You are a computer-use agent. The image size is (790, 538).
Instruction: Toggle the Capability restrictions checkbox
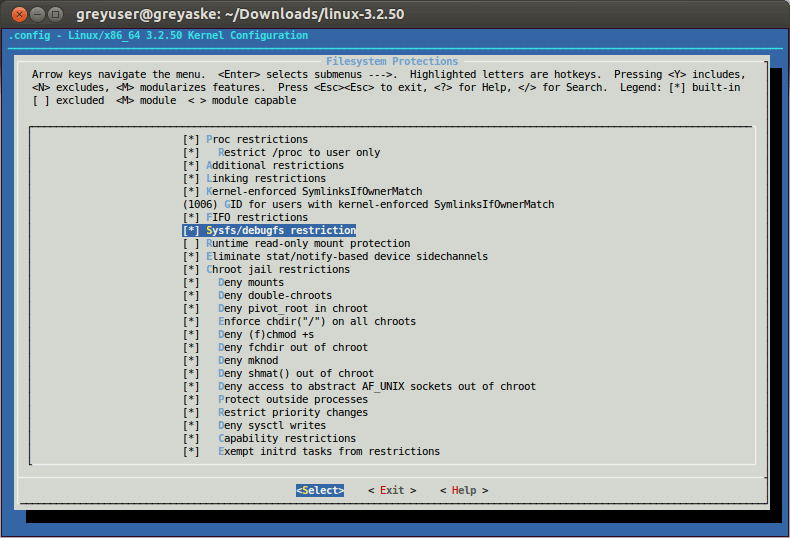tap(191, 439)
